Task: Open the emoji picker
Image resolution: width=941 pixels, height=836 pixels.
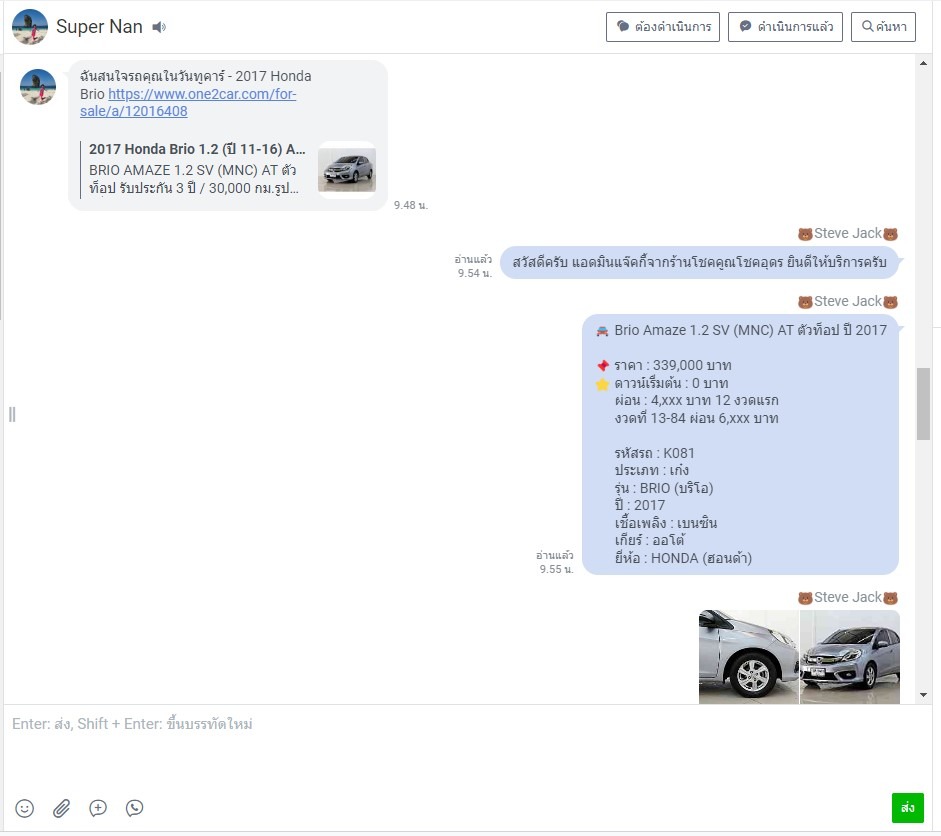Action: 25,808
